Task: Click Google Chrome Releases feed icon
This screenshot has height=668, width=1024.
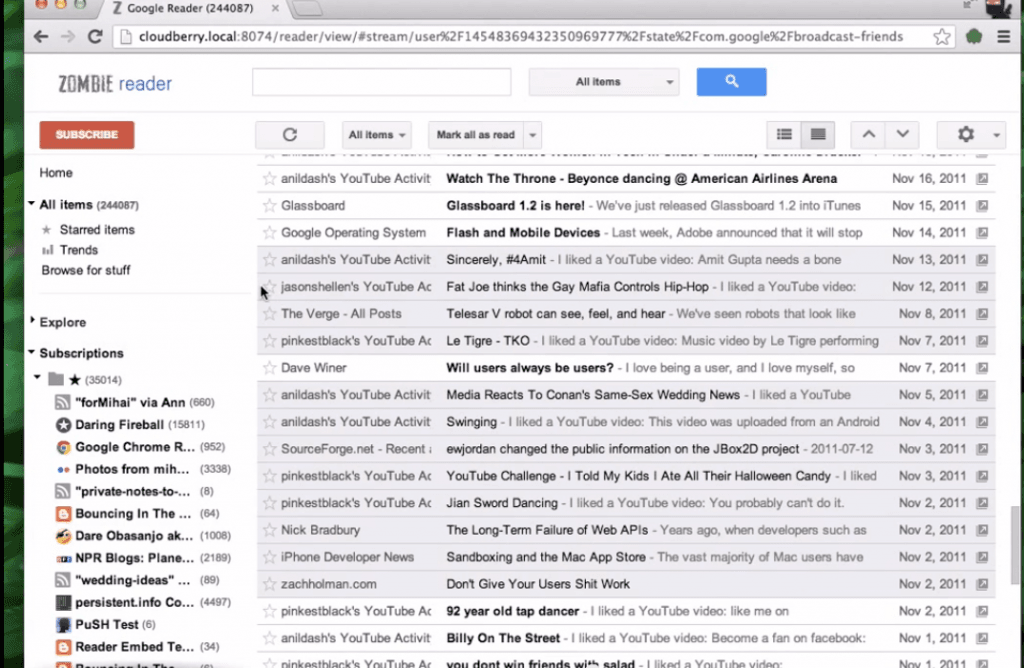Action: click(x=63, y=447)
